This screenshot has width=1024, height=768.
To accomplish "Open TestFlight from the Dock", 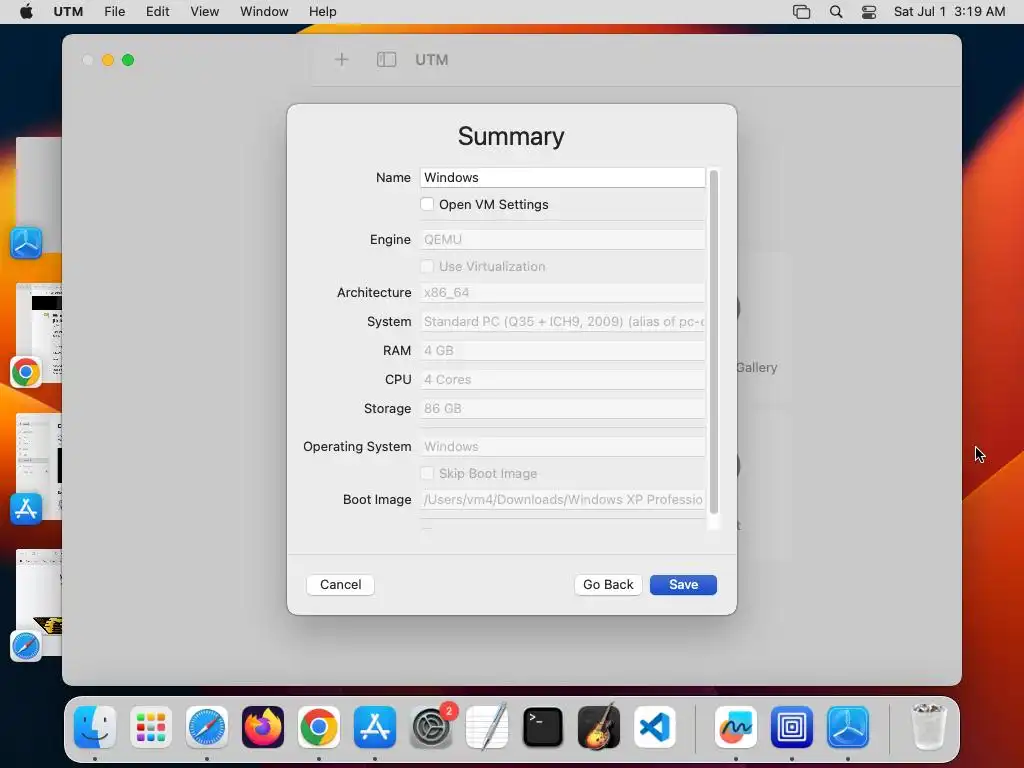I will click(848, 727).
